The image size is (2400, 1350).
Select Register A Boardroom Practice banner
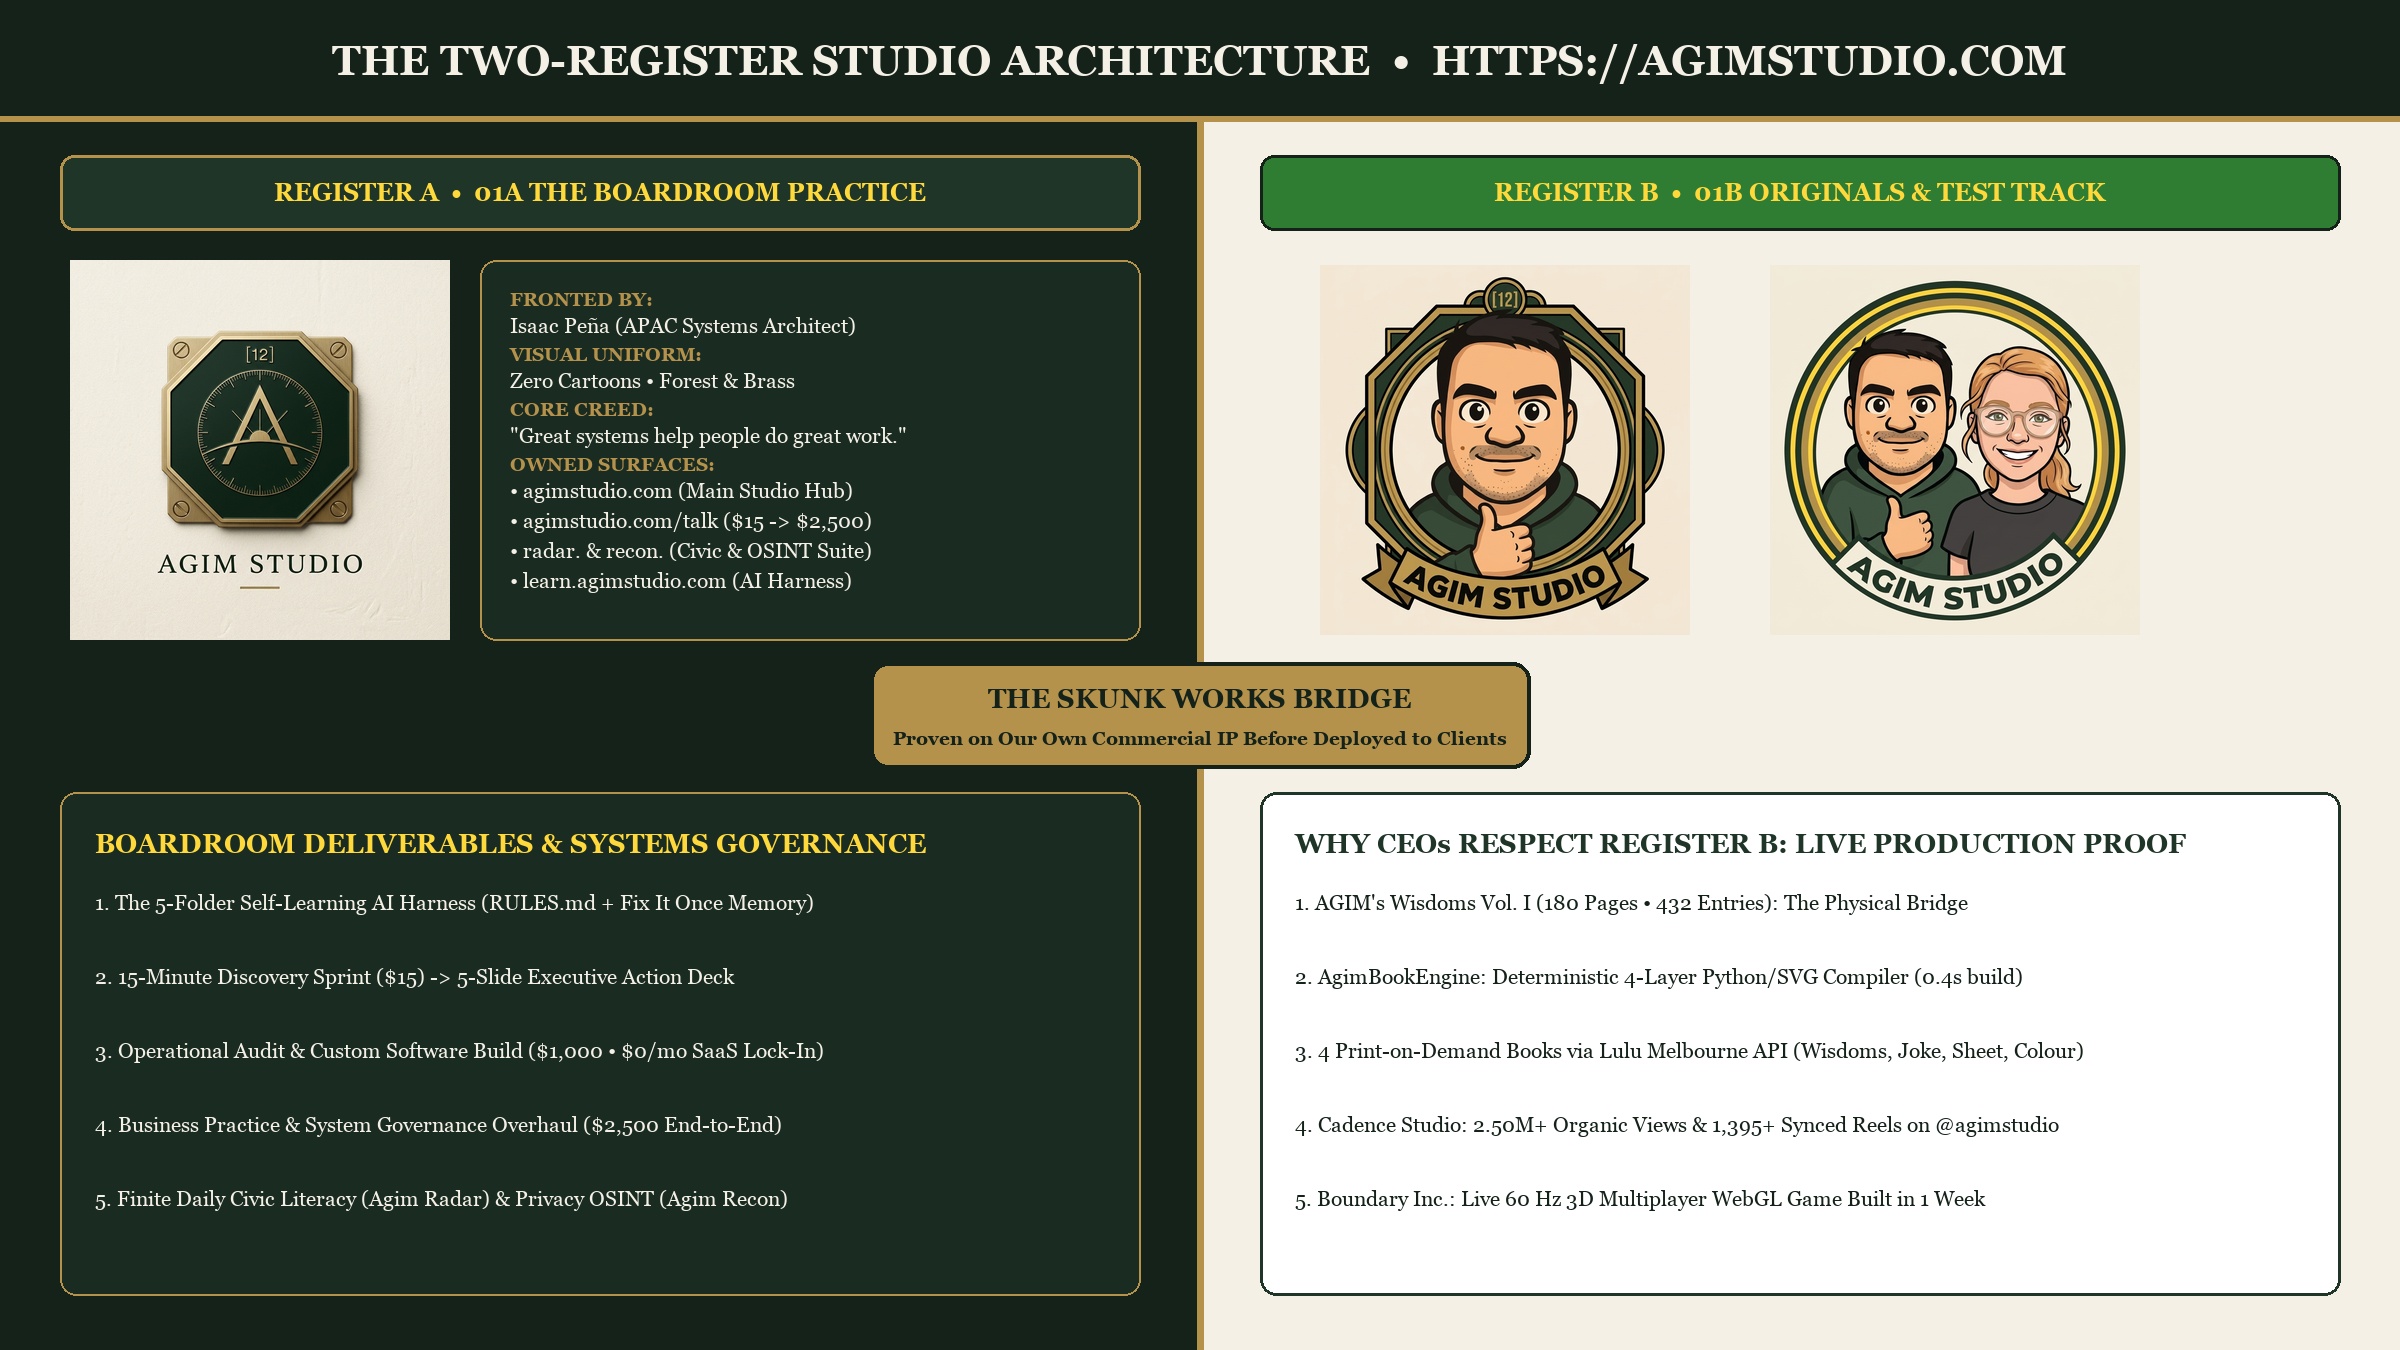[x=600, y=193]
